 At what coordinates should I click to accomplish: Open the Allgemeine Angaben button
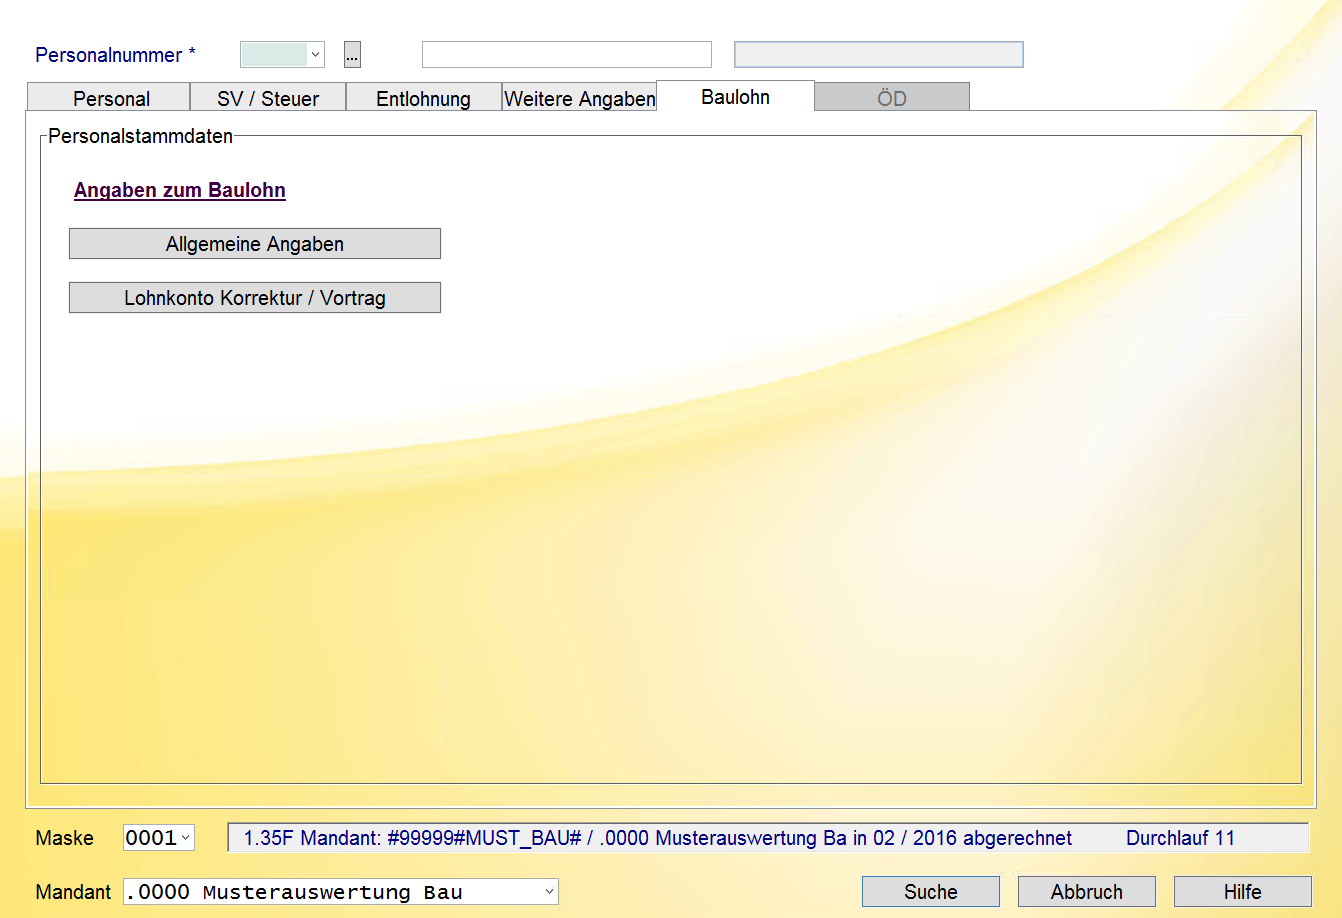point(255,244)
